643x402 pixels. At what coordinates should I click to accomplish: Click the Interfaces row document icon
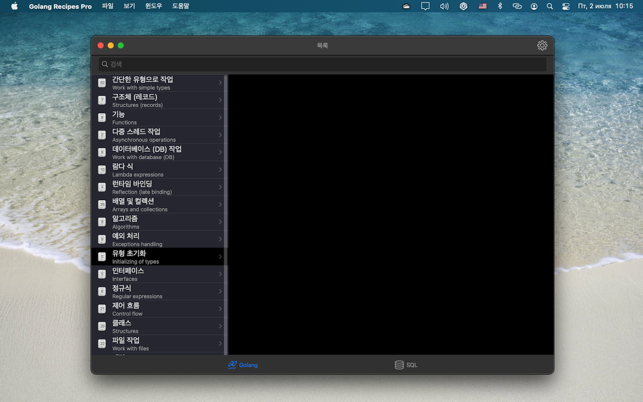pyautogui.click(x=102, y=274)
